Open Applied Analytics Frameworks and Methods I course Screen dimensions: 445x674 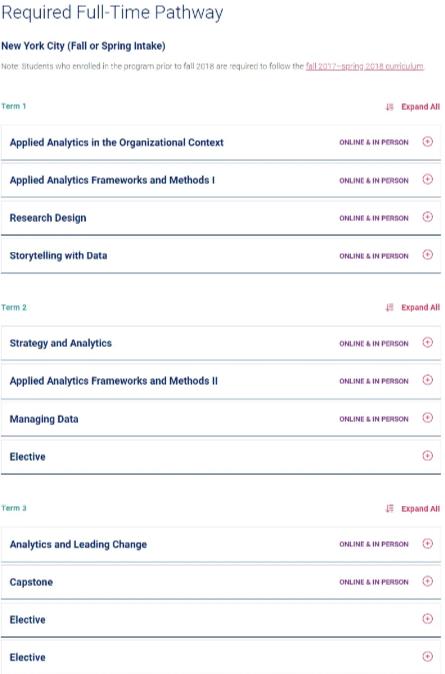tap(221, 180)
